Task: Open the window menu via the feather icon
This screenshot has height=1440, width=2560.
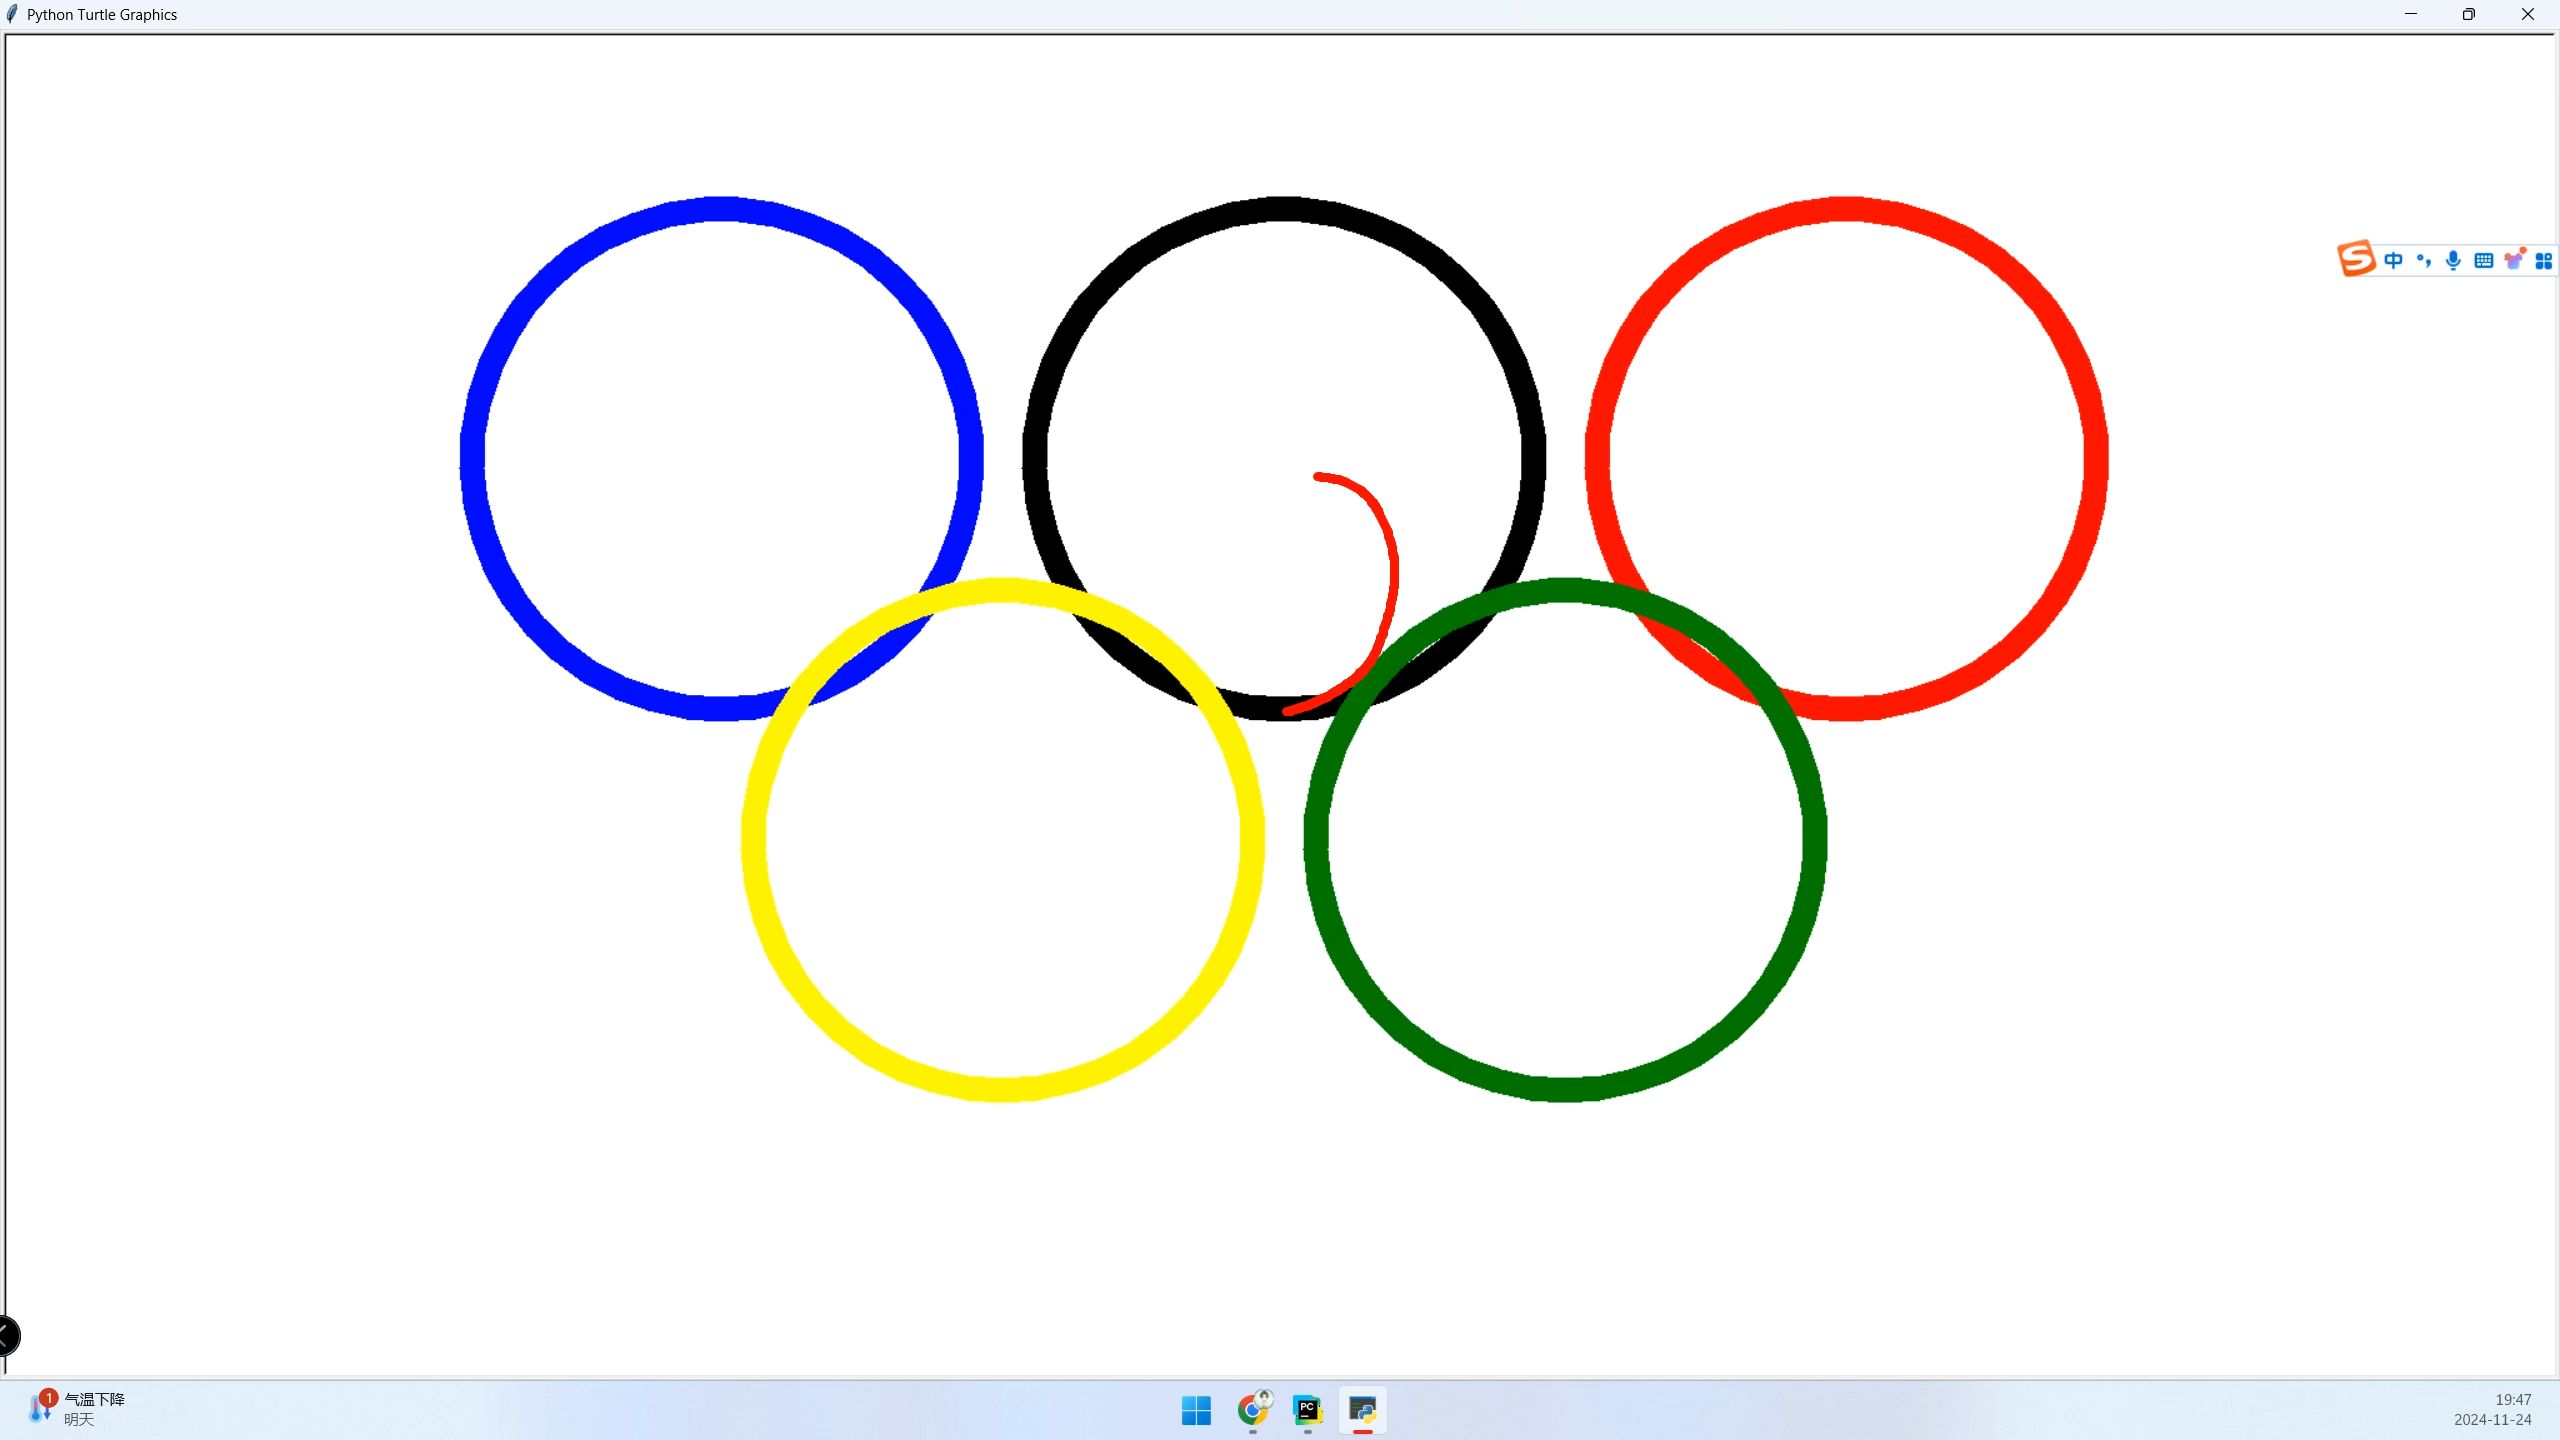Action: pos(12,14)
